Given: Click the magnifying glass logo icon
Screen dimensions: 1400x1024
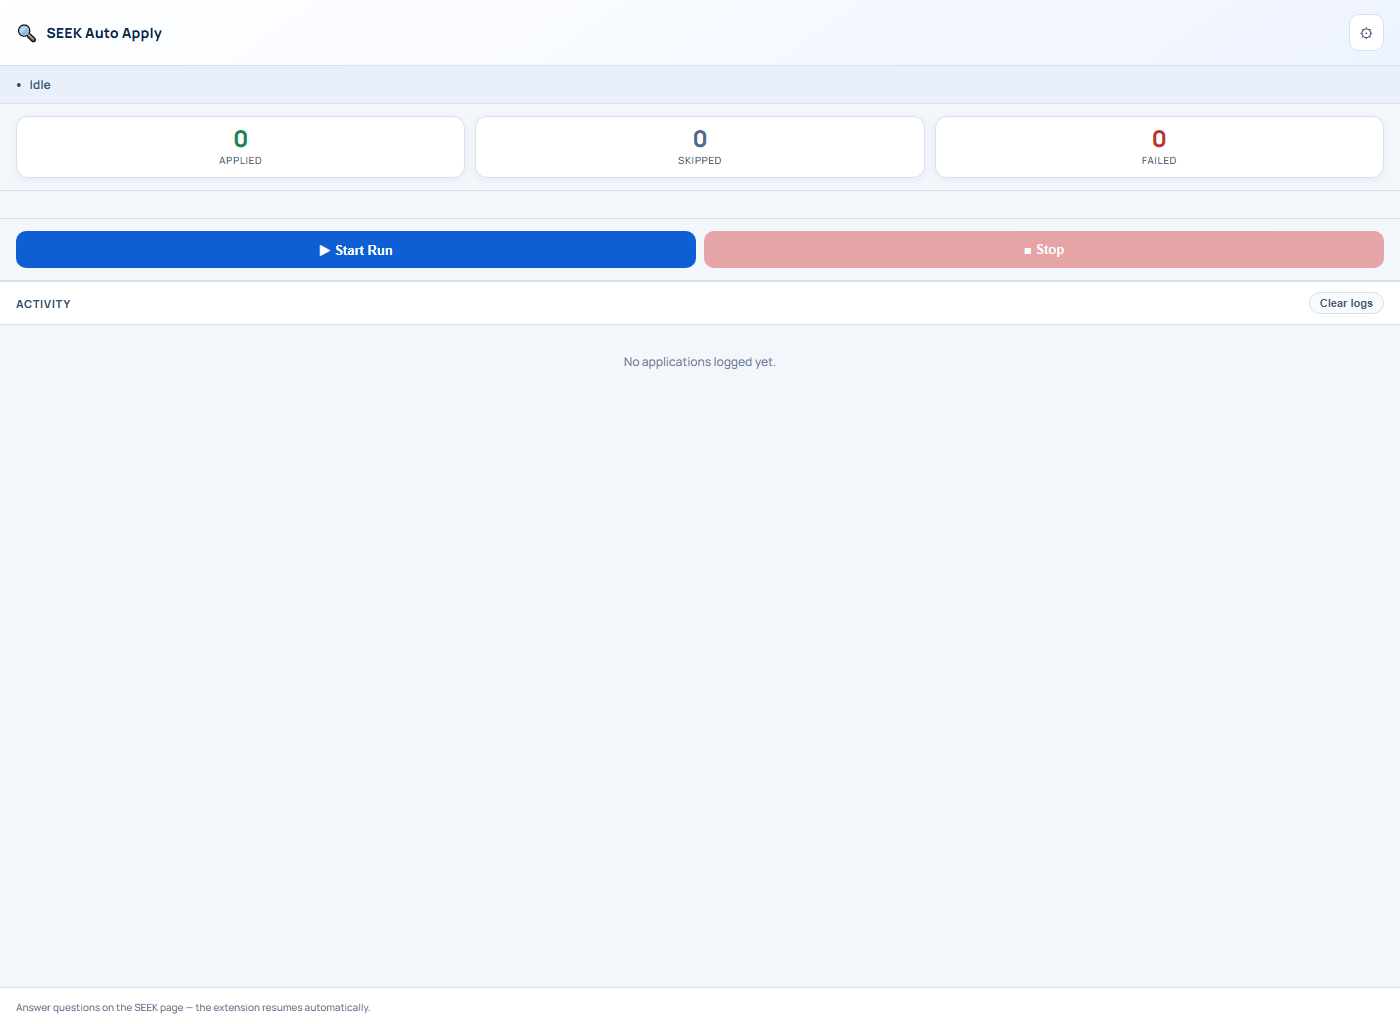Looking at the screenshot, I should pos(27,33).
